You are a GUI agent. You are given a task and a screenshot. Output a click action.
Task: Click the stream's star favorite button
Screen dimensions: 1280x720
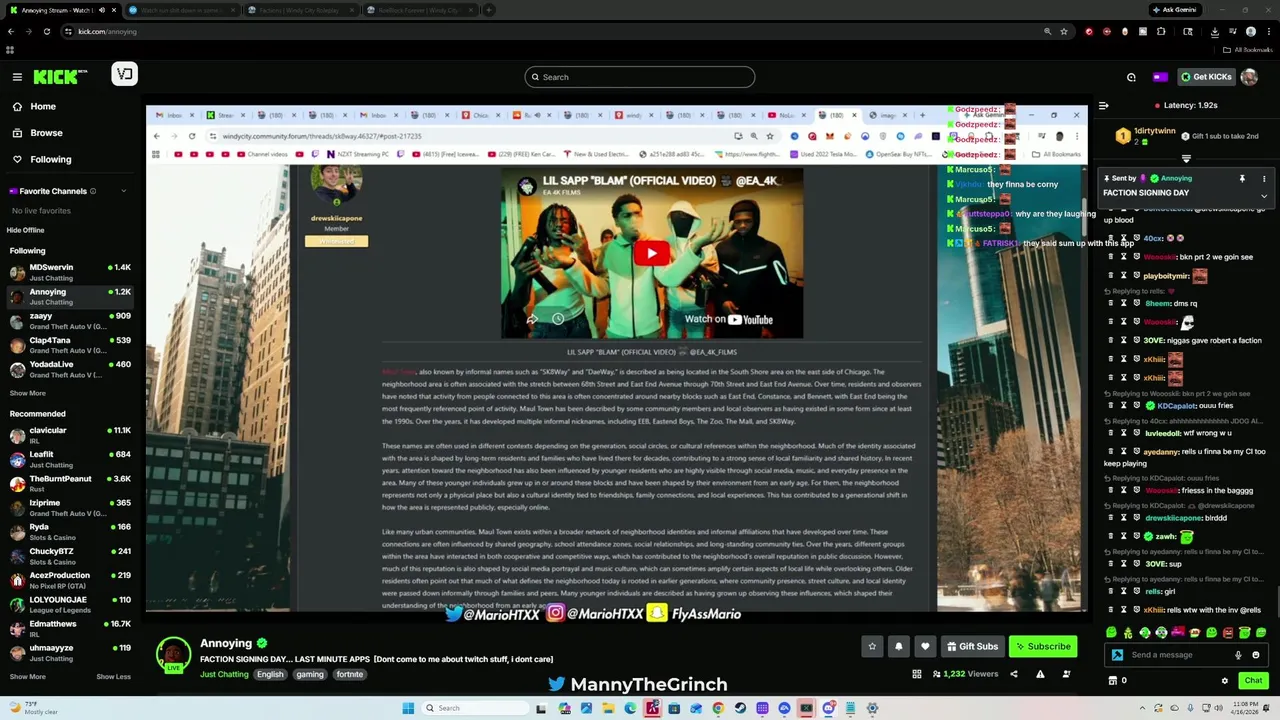[x=872, y=646]
